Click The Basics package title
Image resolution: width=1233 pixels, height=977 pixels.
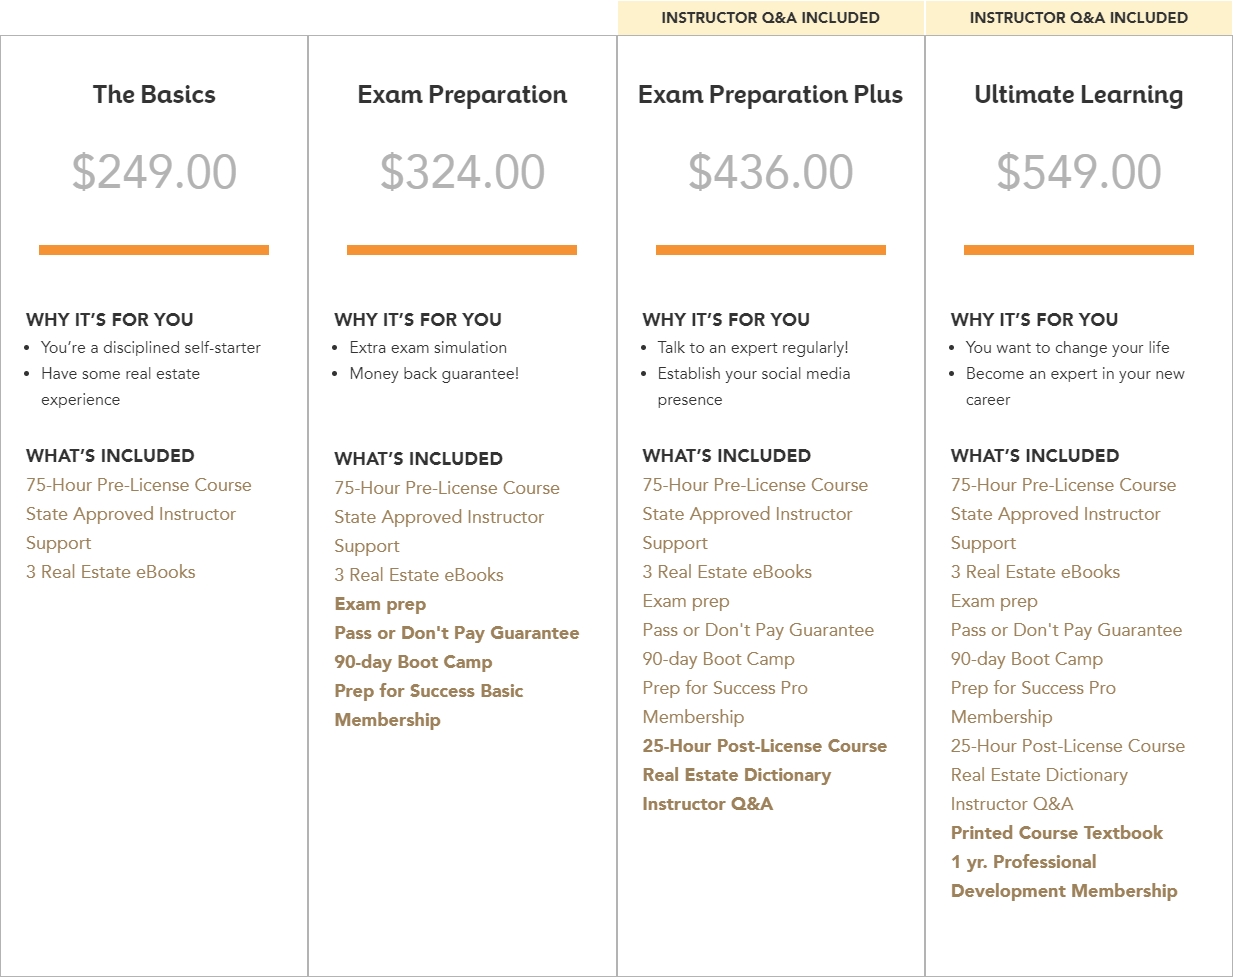click(x=154, y=95)
